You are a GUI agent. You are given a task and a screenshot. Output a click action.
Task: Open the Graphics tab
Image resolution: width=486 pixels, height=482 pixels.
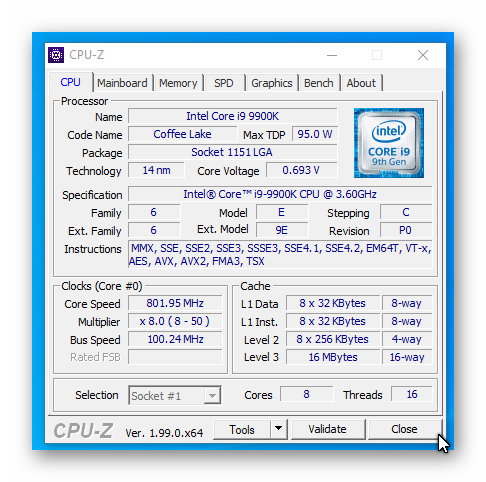click(x=272, y=83)
